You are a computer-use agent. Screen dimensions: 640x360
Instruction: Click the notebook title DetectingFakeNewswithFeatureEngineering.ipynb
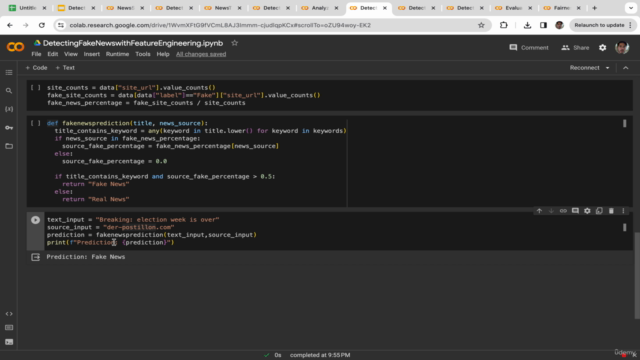(x=133, y=43)
